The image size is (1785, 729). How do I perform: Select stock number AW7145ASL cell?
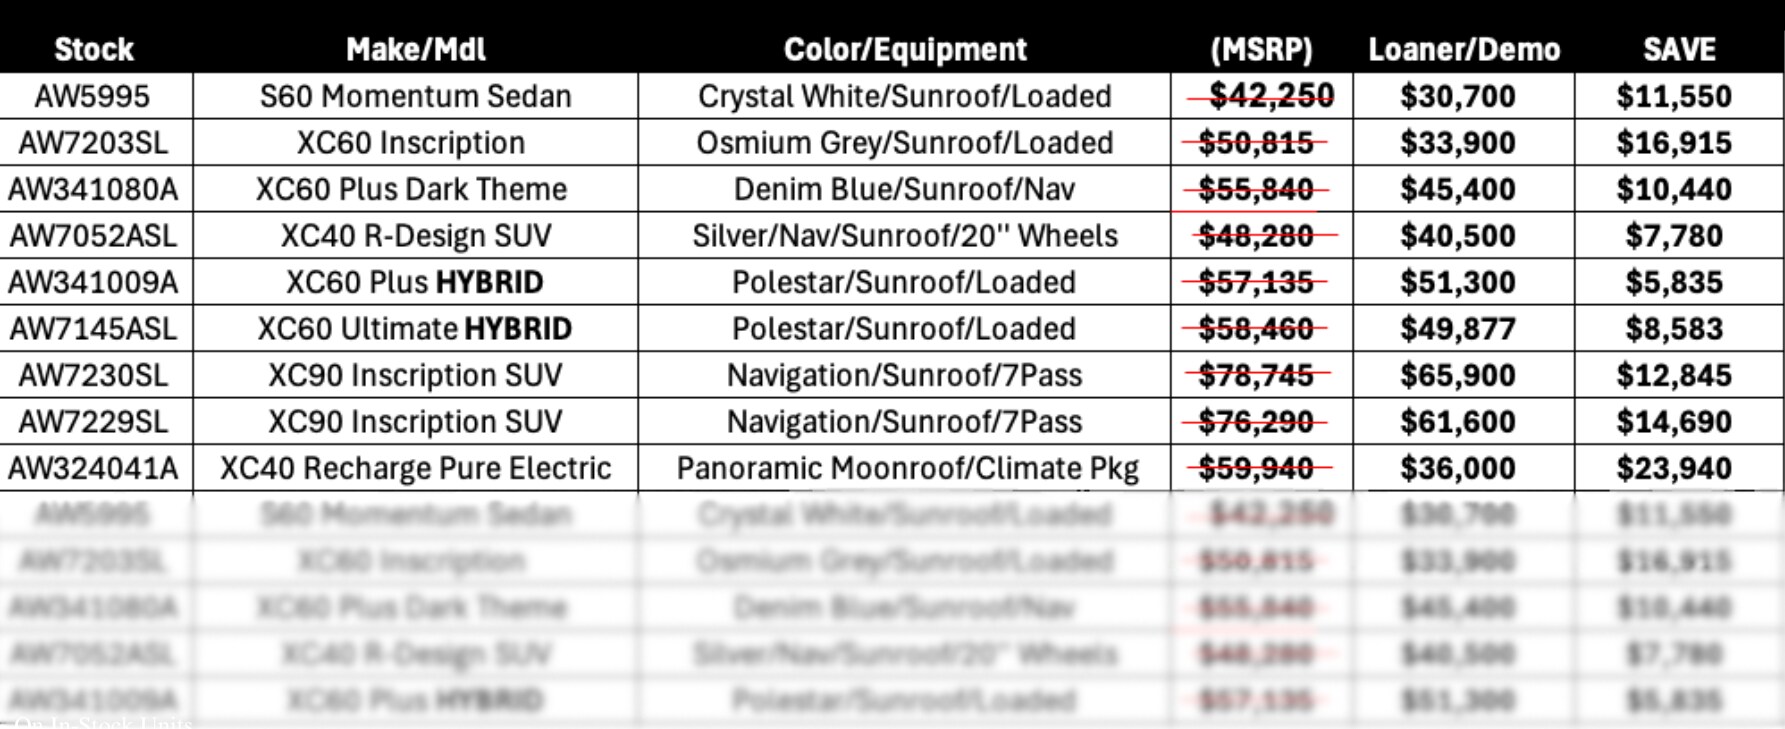coord(93,329)
